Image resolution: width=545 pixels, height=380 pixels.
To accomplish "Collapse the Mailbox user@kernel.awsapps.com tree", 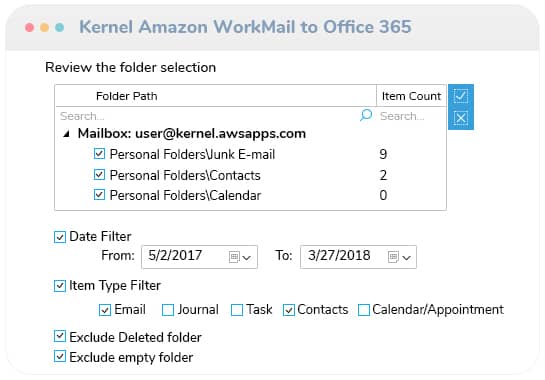I will point(66,134).
